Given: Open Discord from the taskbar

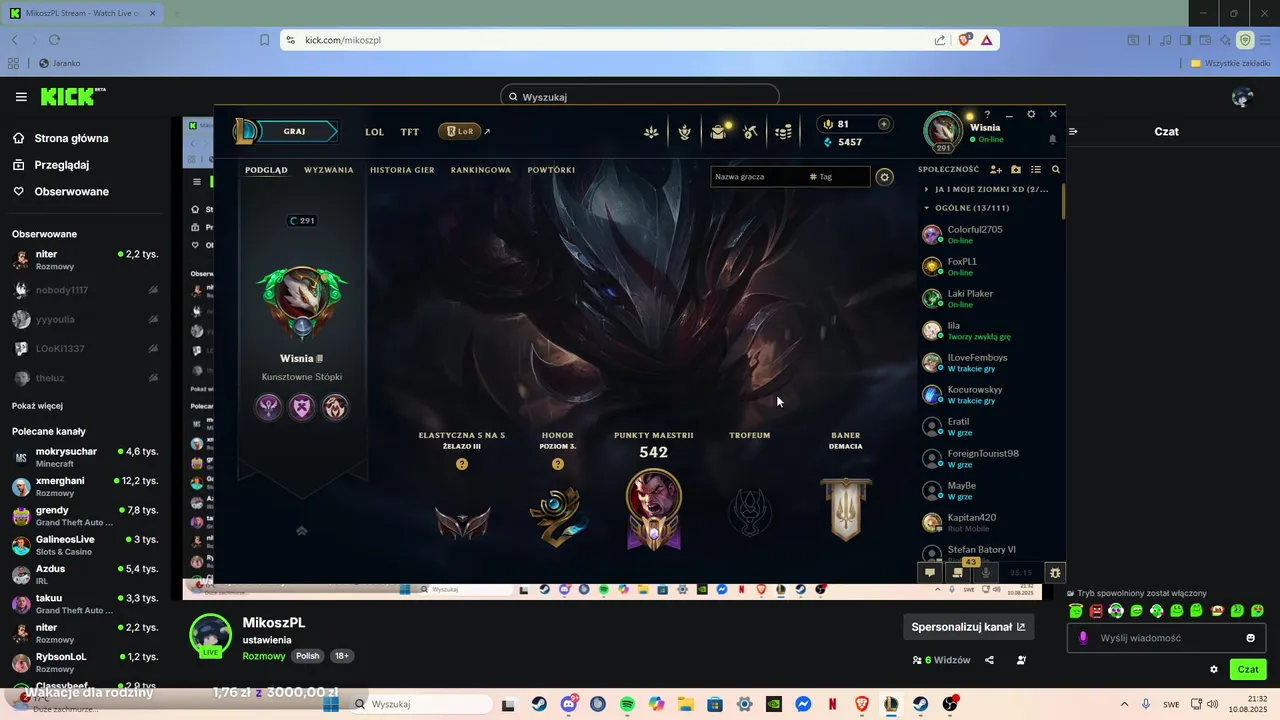Looking at the screenshot, I should (x=569, y=704).
